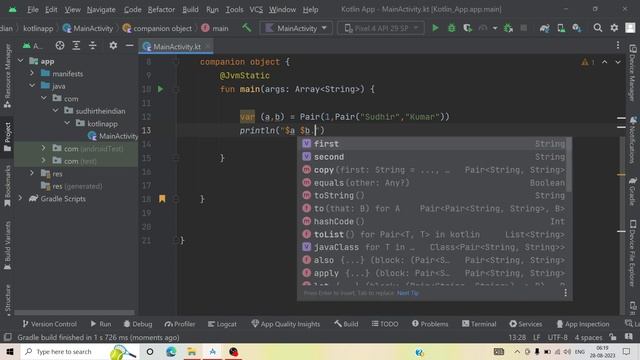This screenshot has height=360, width=640.
Task: Run the app with green play button
Action: pyautogui.click(x=435, y=28)
